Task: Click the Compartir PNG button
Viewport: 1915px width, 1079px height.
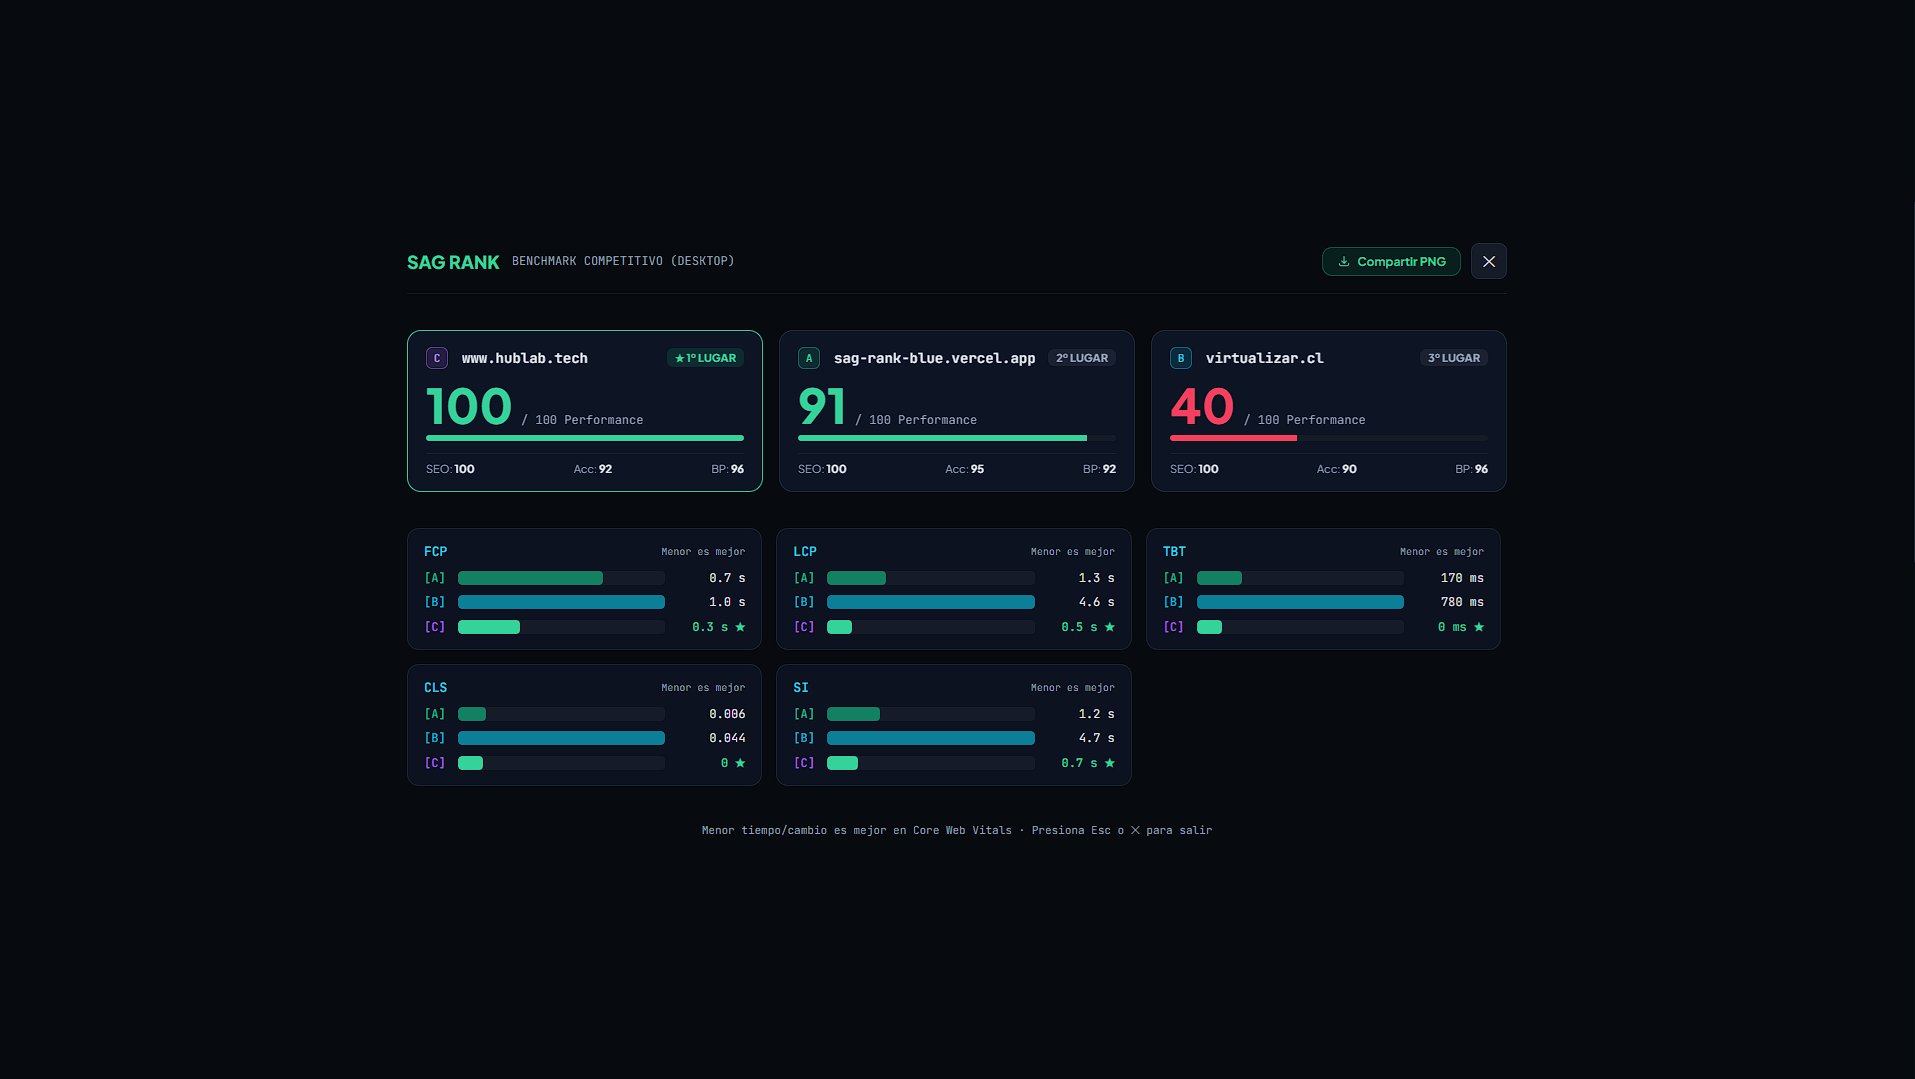Action: coord(1391,261)
